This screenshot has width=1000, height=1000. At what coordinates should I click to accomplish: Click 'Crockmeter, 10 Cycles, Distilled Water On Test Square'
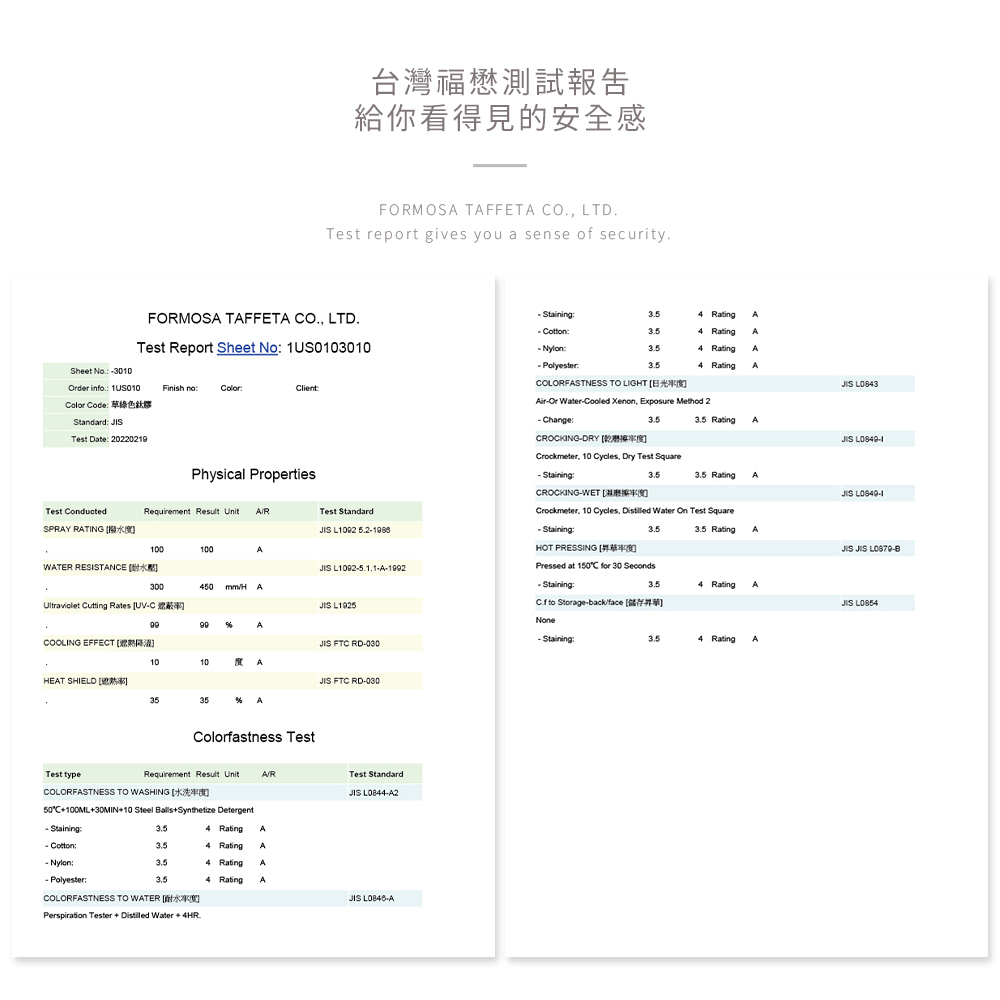(x=635, y=510)
